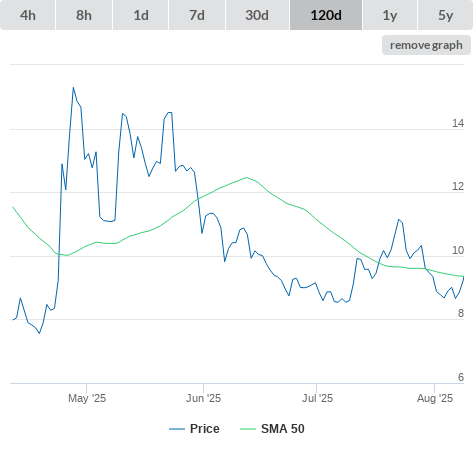This screenshot has height=455, width=474.
Task: Select the 4h time range tab
Action: [28, 15]
